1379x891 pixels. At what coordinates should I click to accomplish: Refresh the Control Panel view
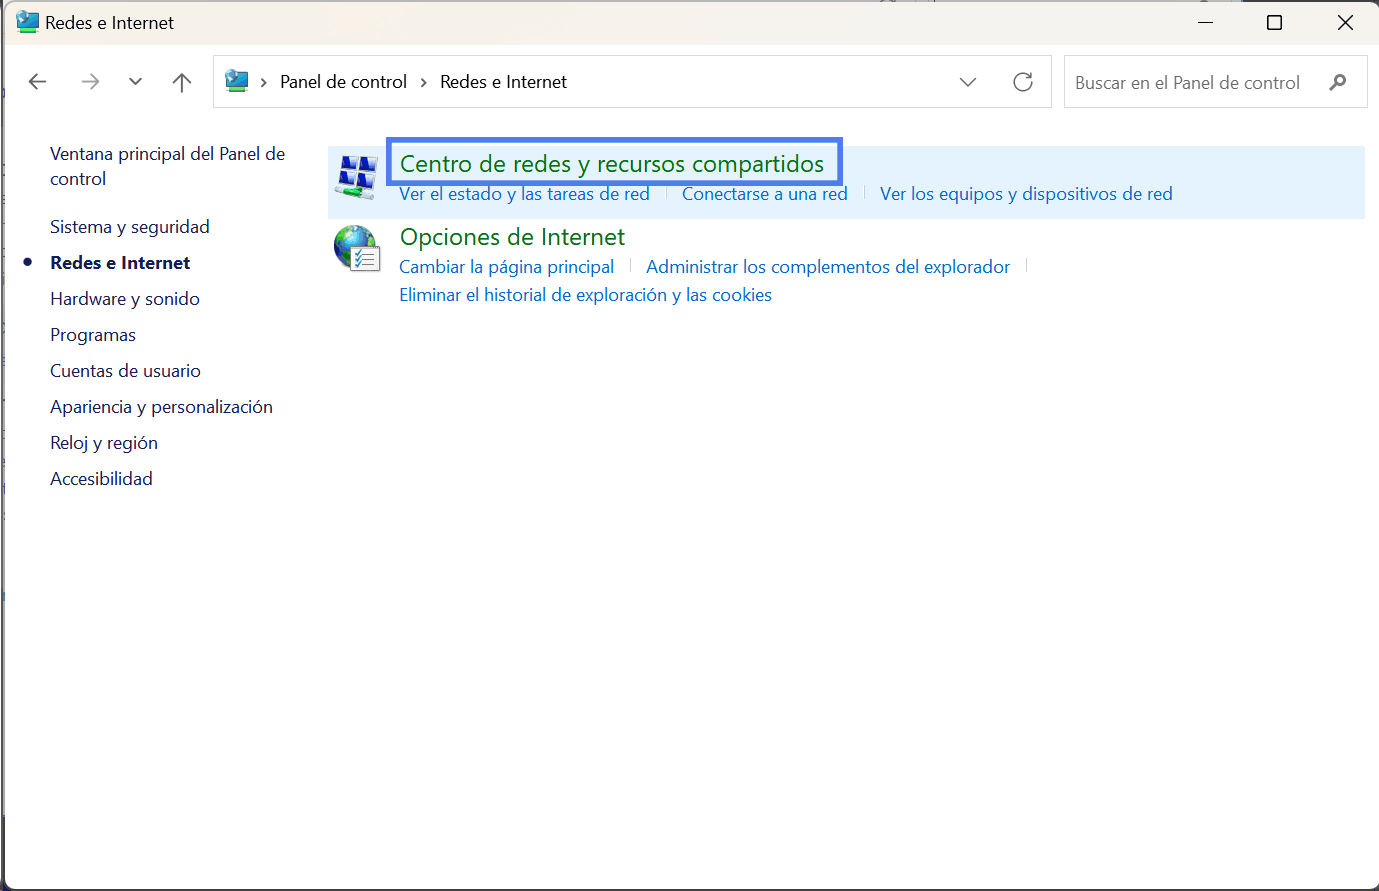click(1023, 82)
